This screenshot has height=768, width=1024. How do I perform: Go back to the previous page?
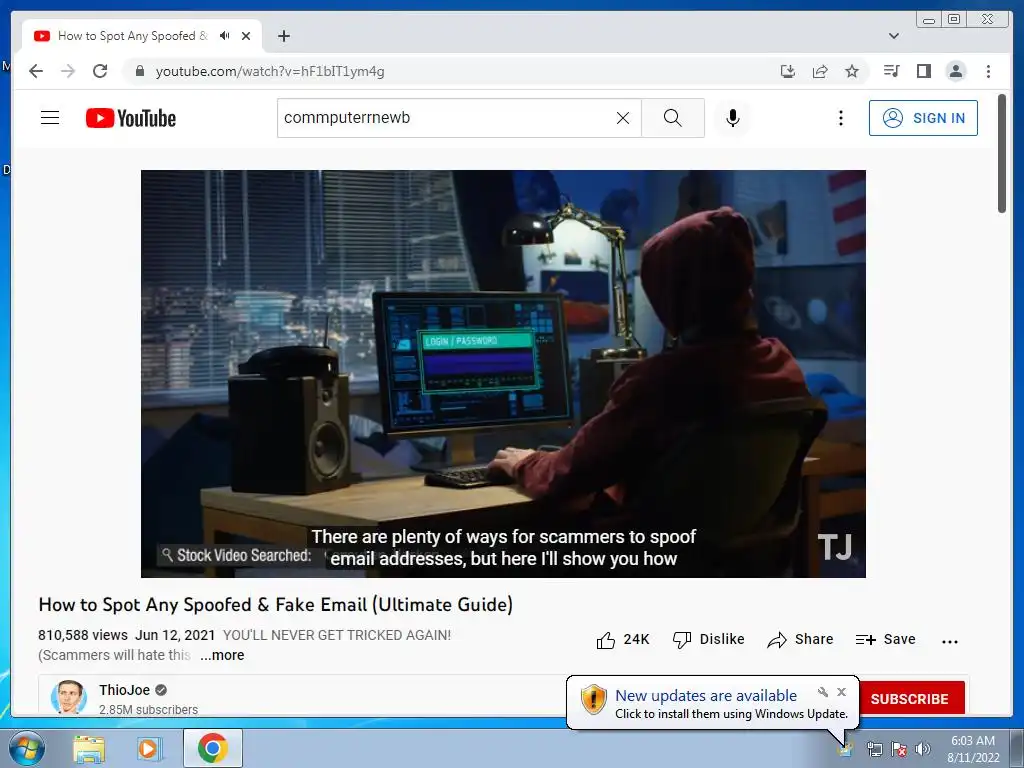[36, 71]
